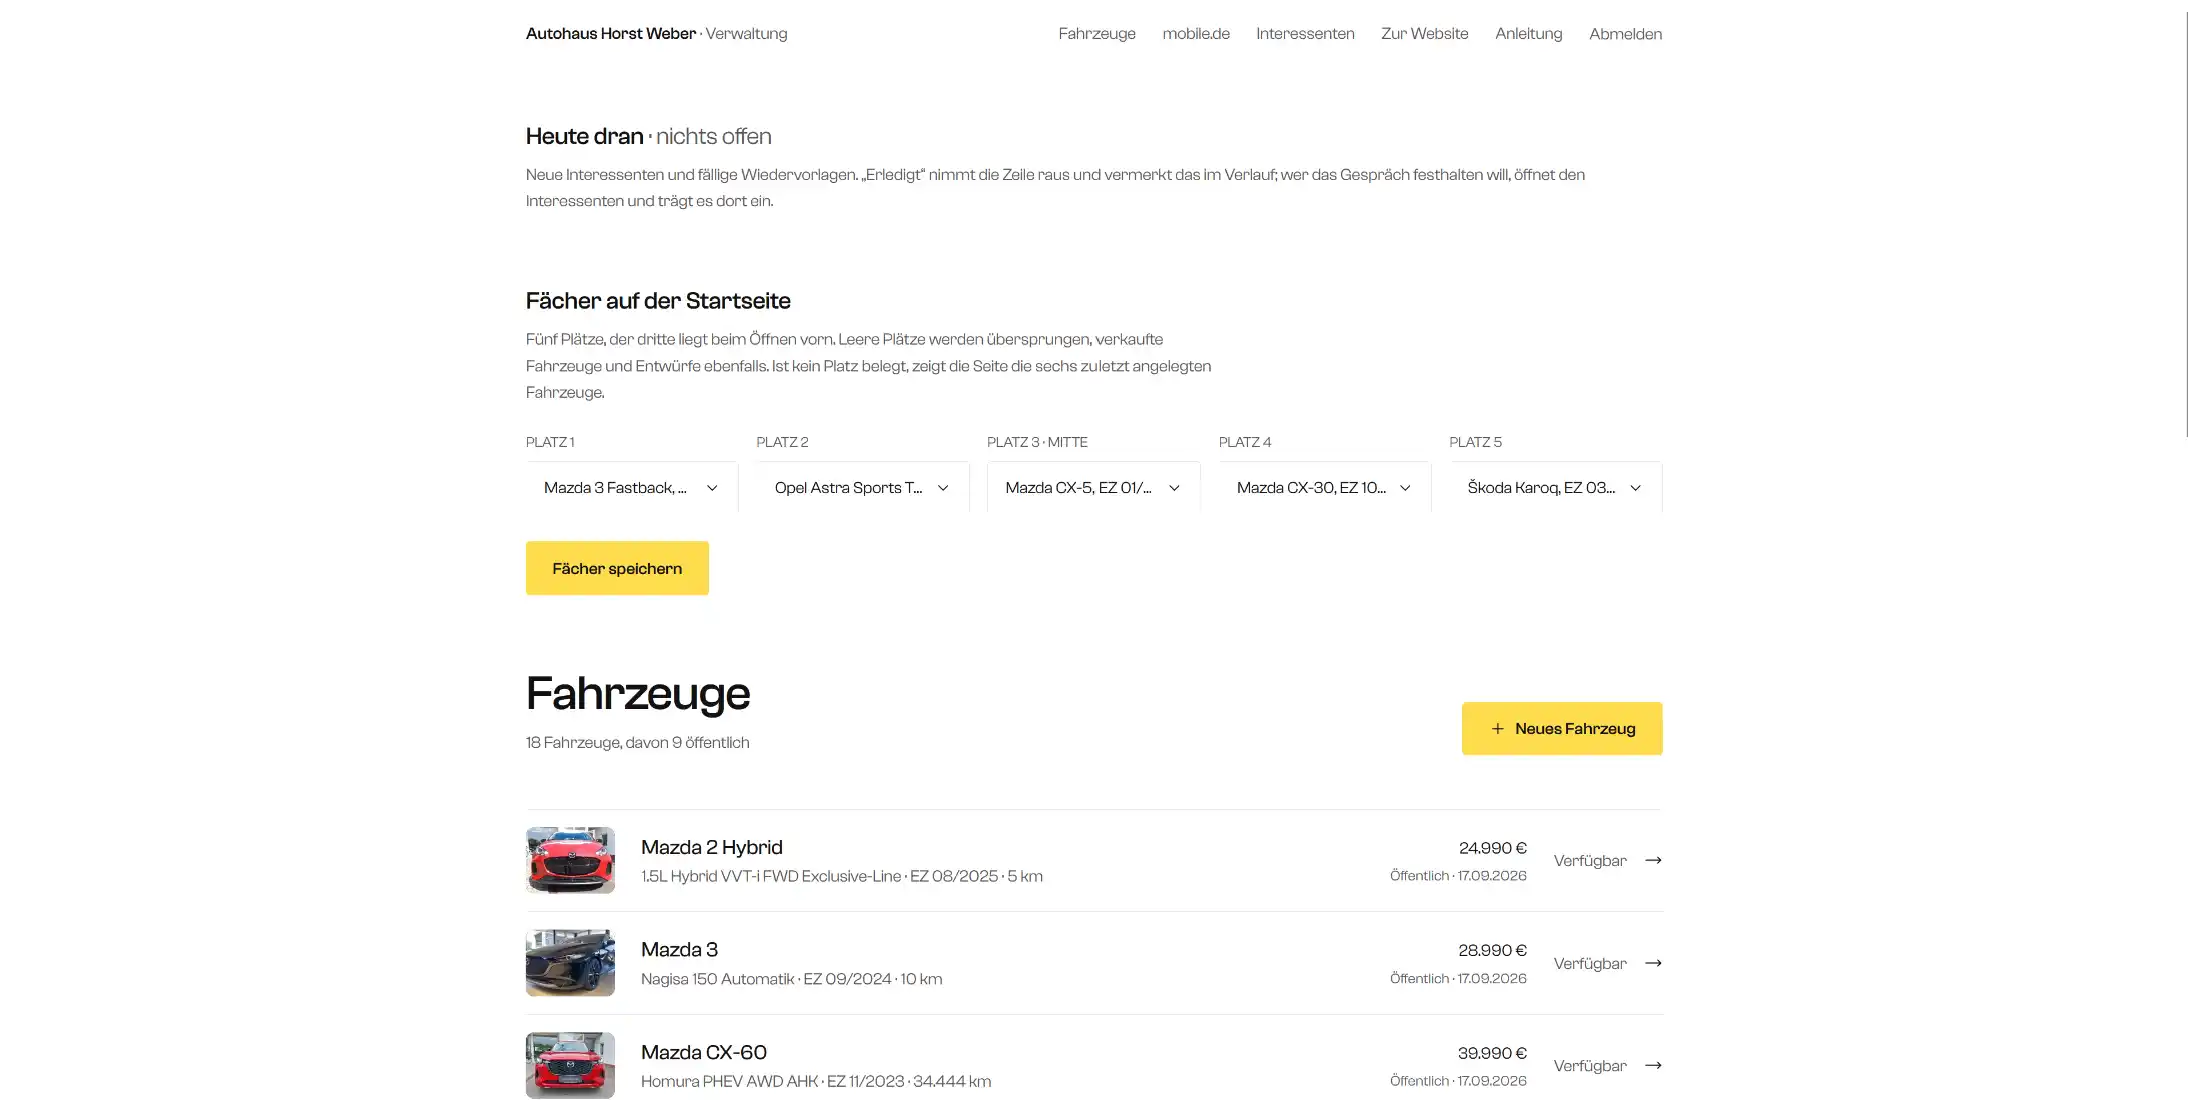
Task: Click the 39.990 € price
Action: tap(1492, 1053)
